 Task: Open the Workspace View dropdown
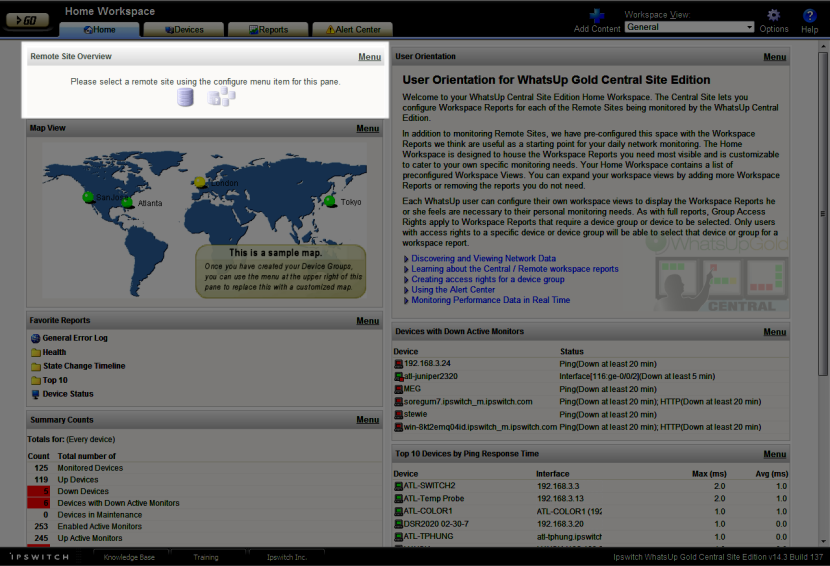tap(689, 27)
